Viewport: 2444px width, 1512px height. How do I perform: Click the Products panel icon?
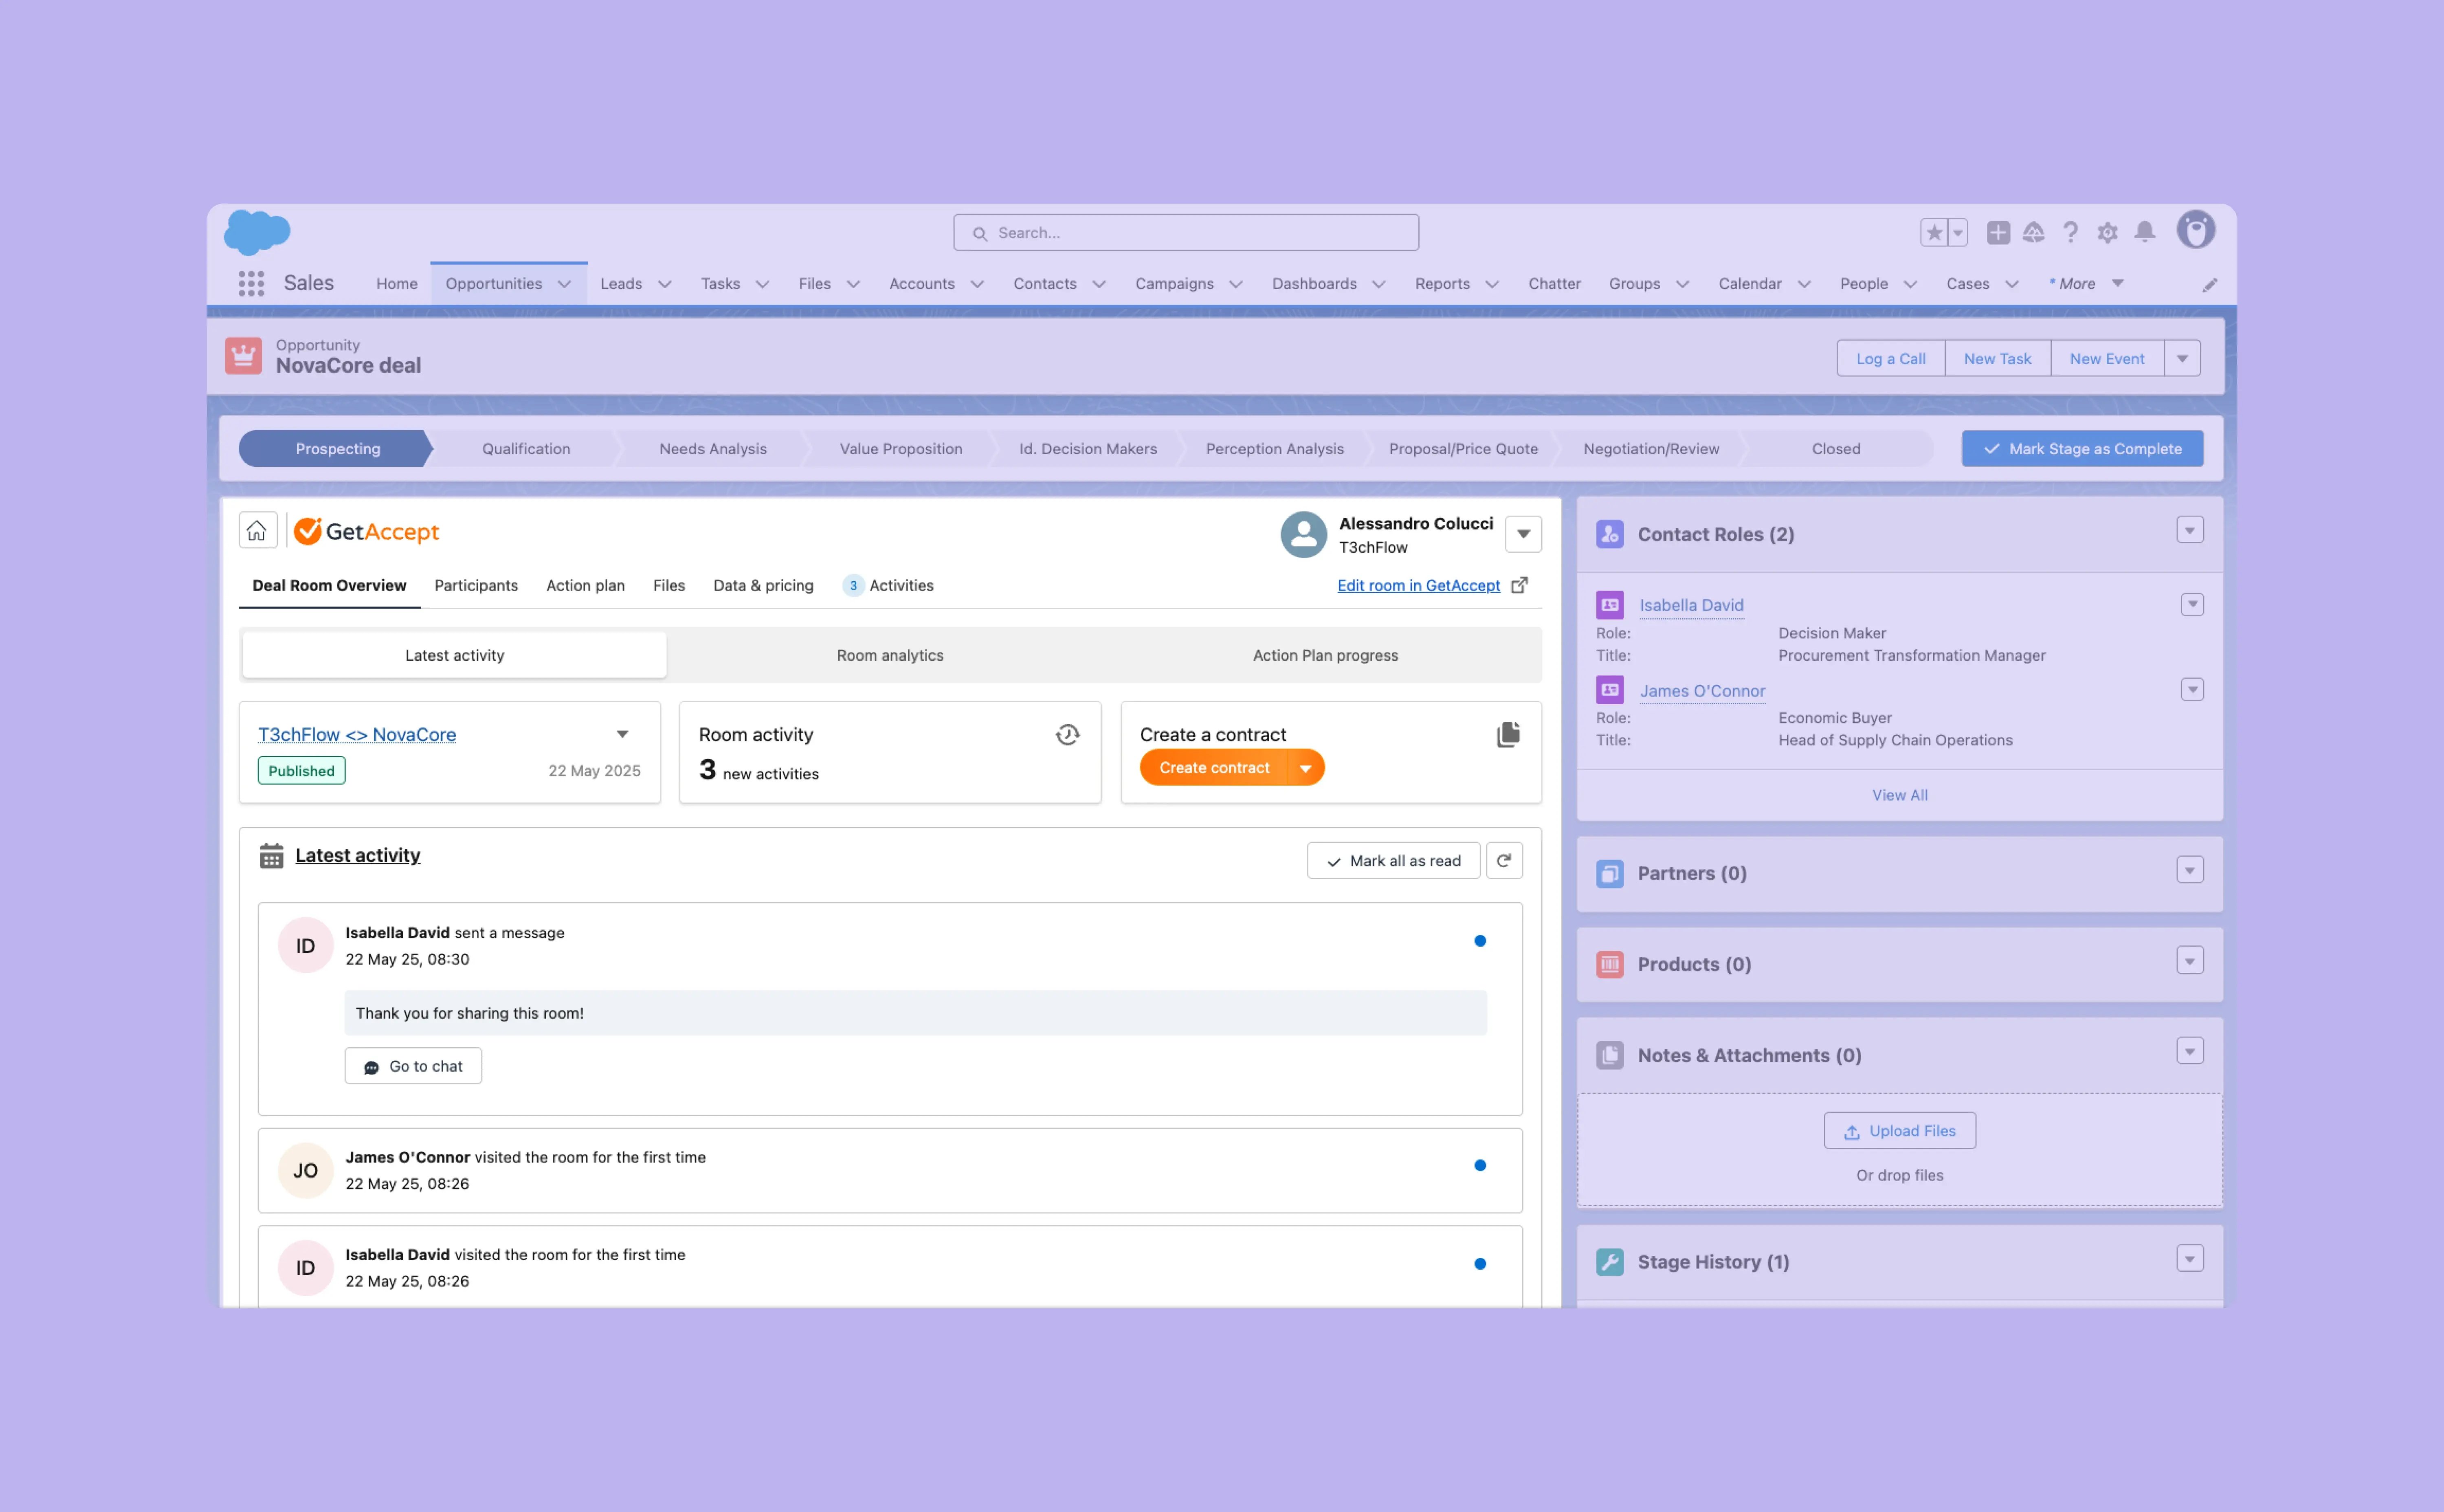click(1610, 965)
